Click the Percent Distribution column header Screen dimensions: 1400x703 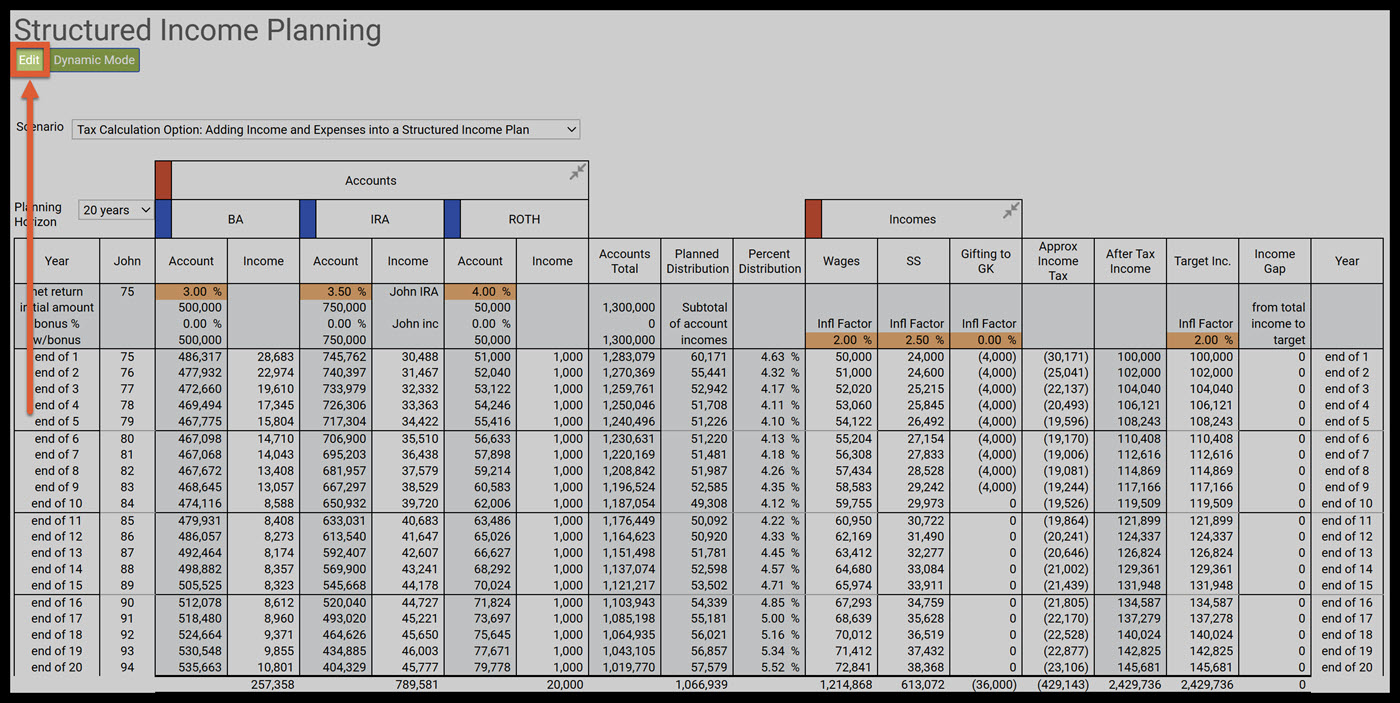point(769,261)
